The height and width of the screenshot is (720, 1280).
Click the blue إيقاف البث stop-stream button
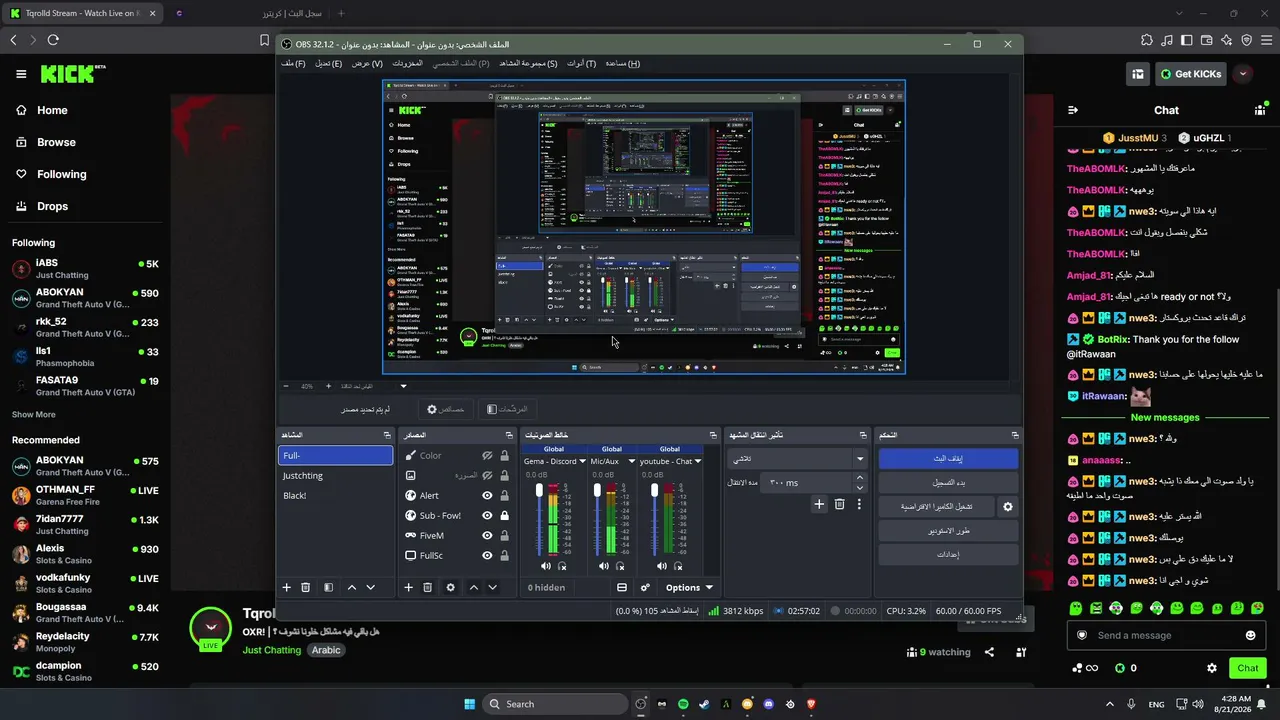click(948, 458)
